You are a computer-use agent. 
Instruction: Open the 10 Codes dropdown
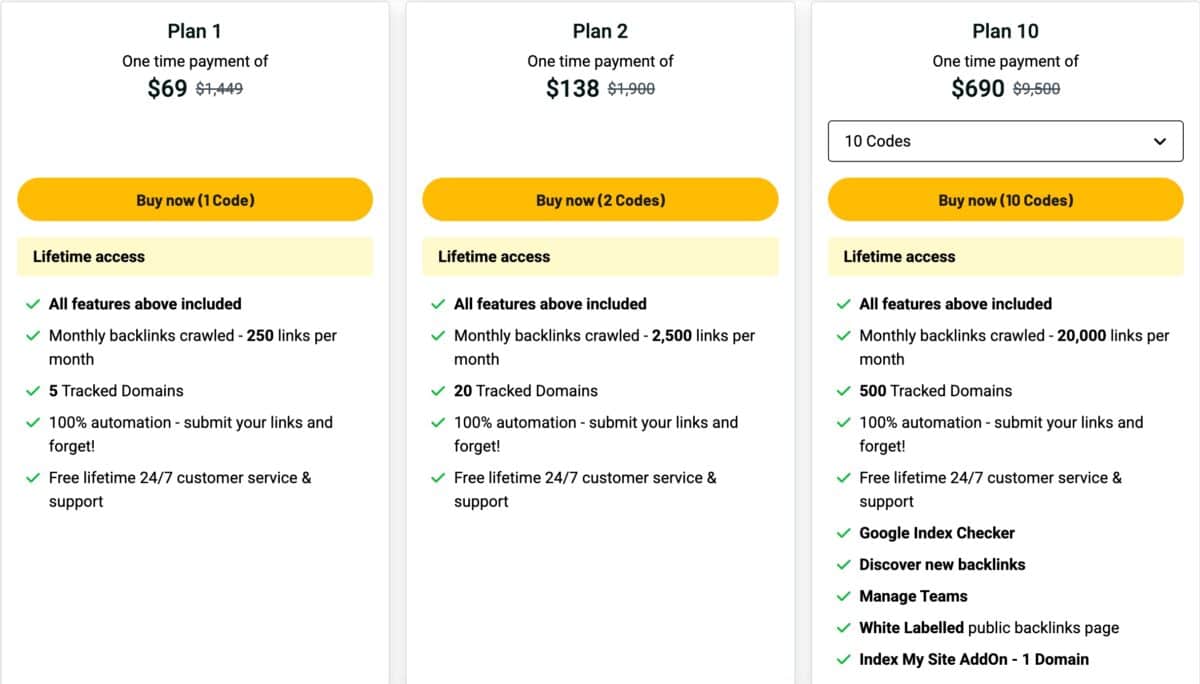[x=1005, y=141]
